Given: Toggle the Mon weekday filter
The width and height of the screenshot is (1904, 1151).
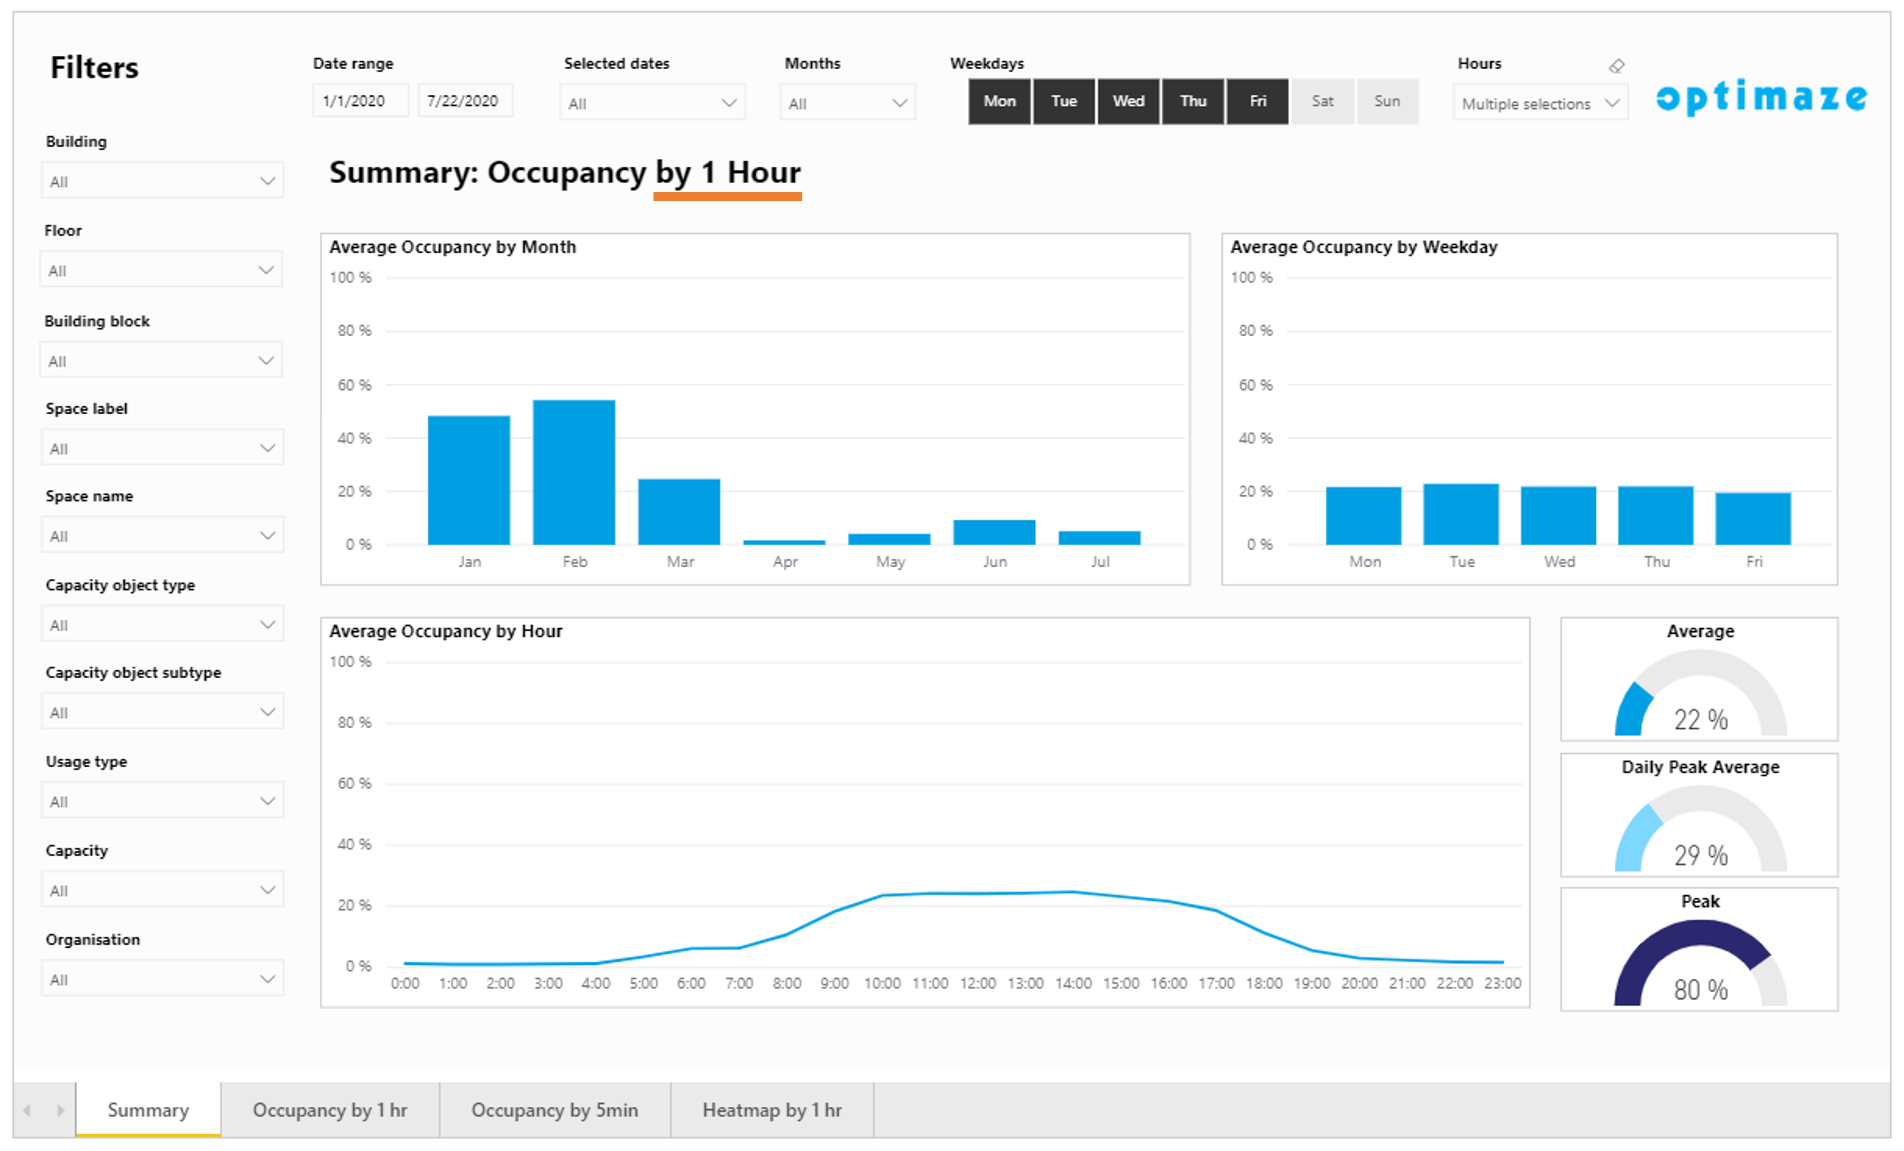Looking at the screenshot, I should [999, 101].
